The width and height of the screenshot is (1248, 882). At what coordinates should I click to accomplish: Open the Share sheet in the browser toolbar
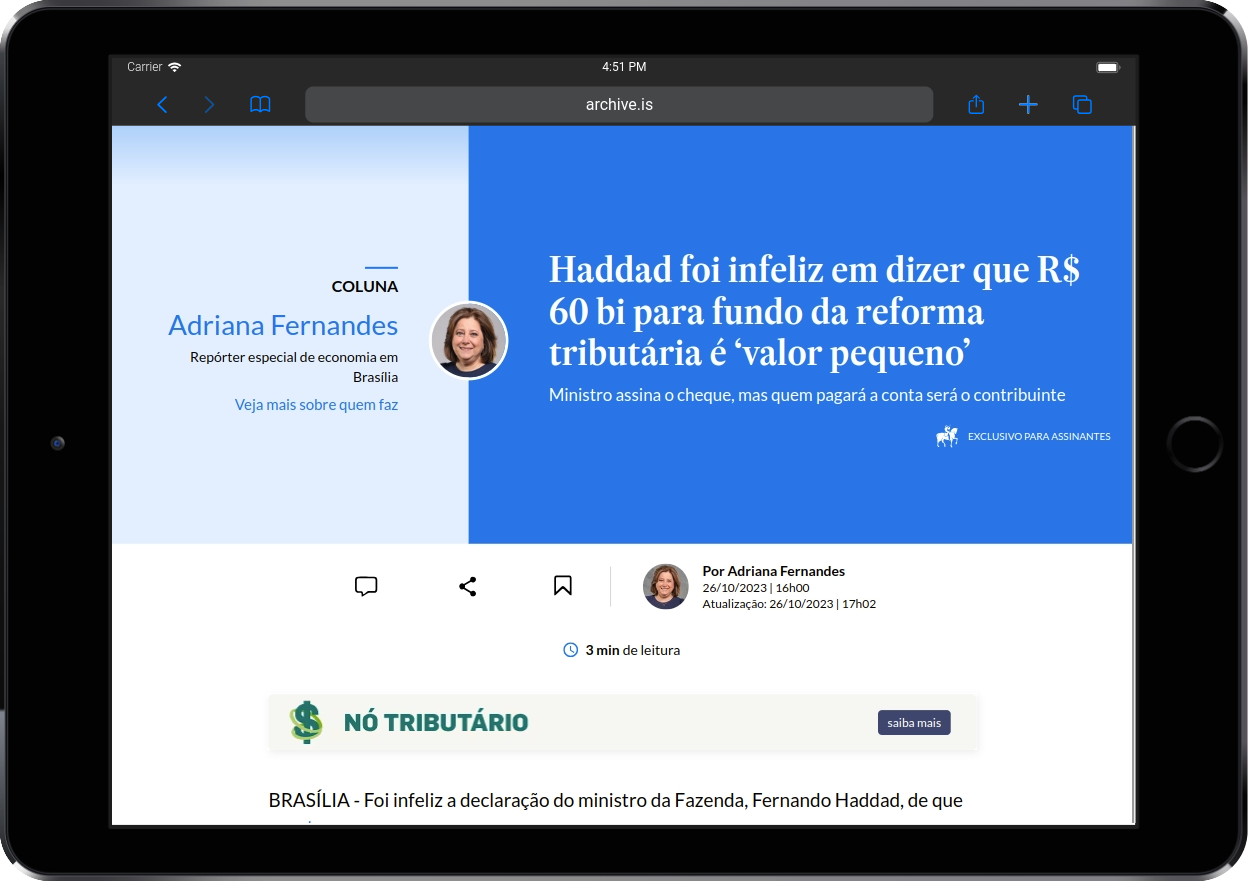[976, 104]
